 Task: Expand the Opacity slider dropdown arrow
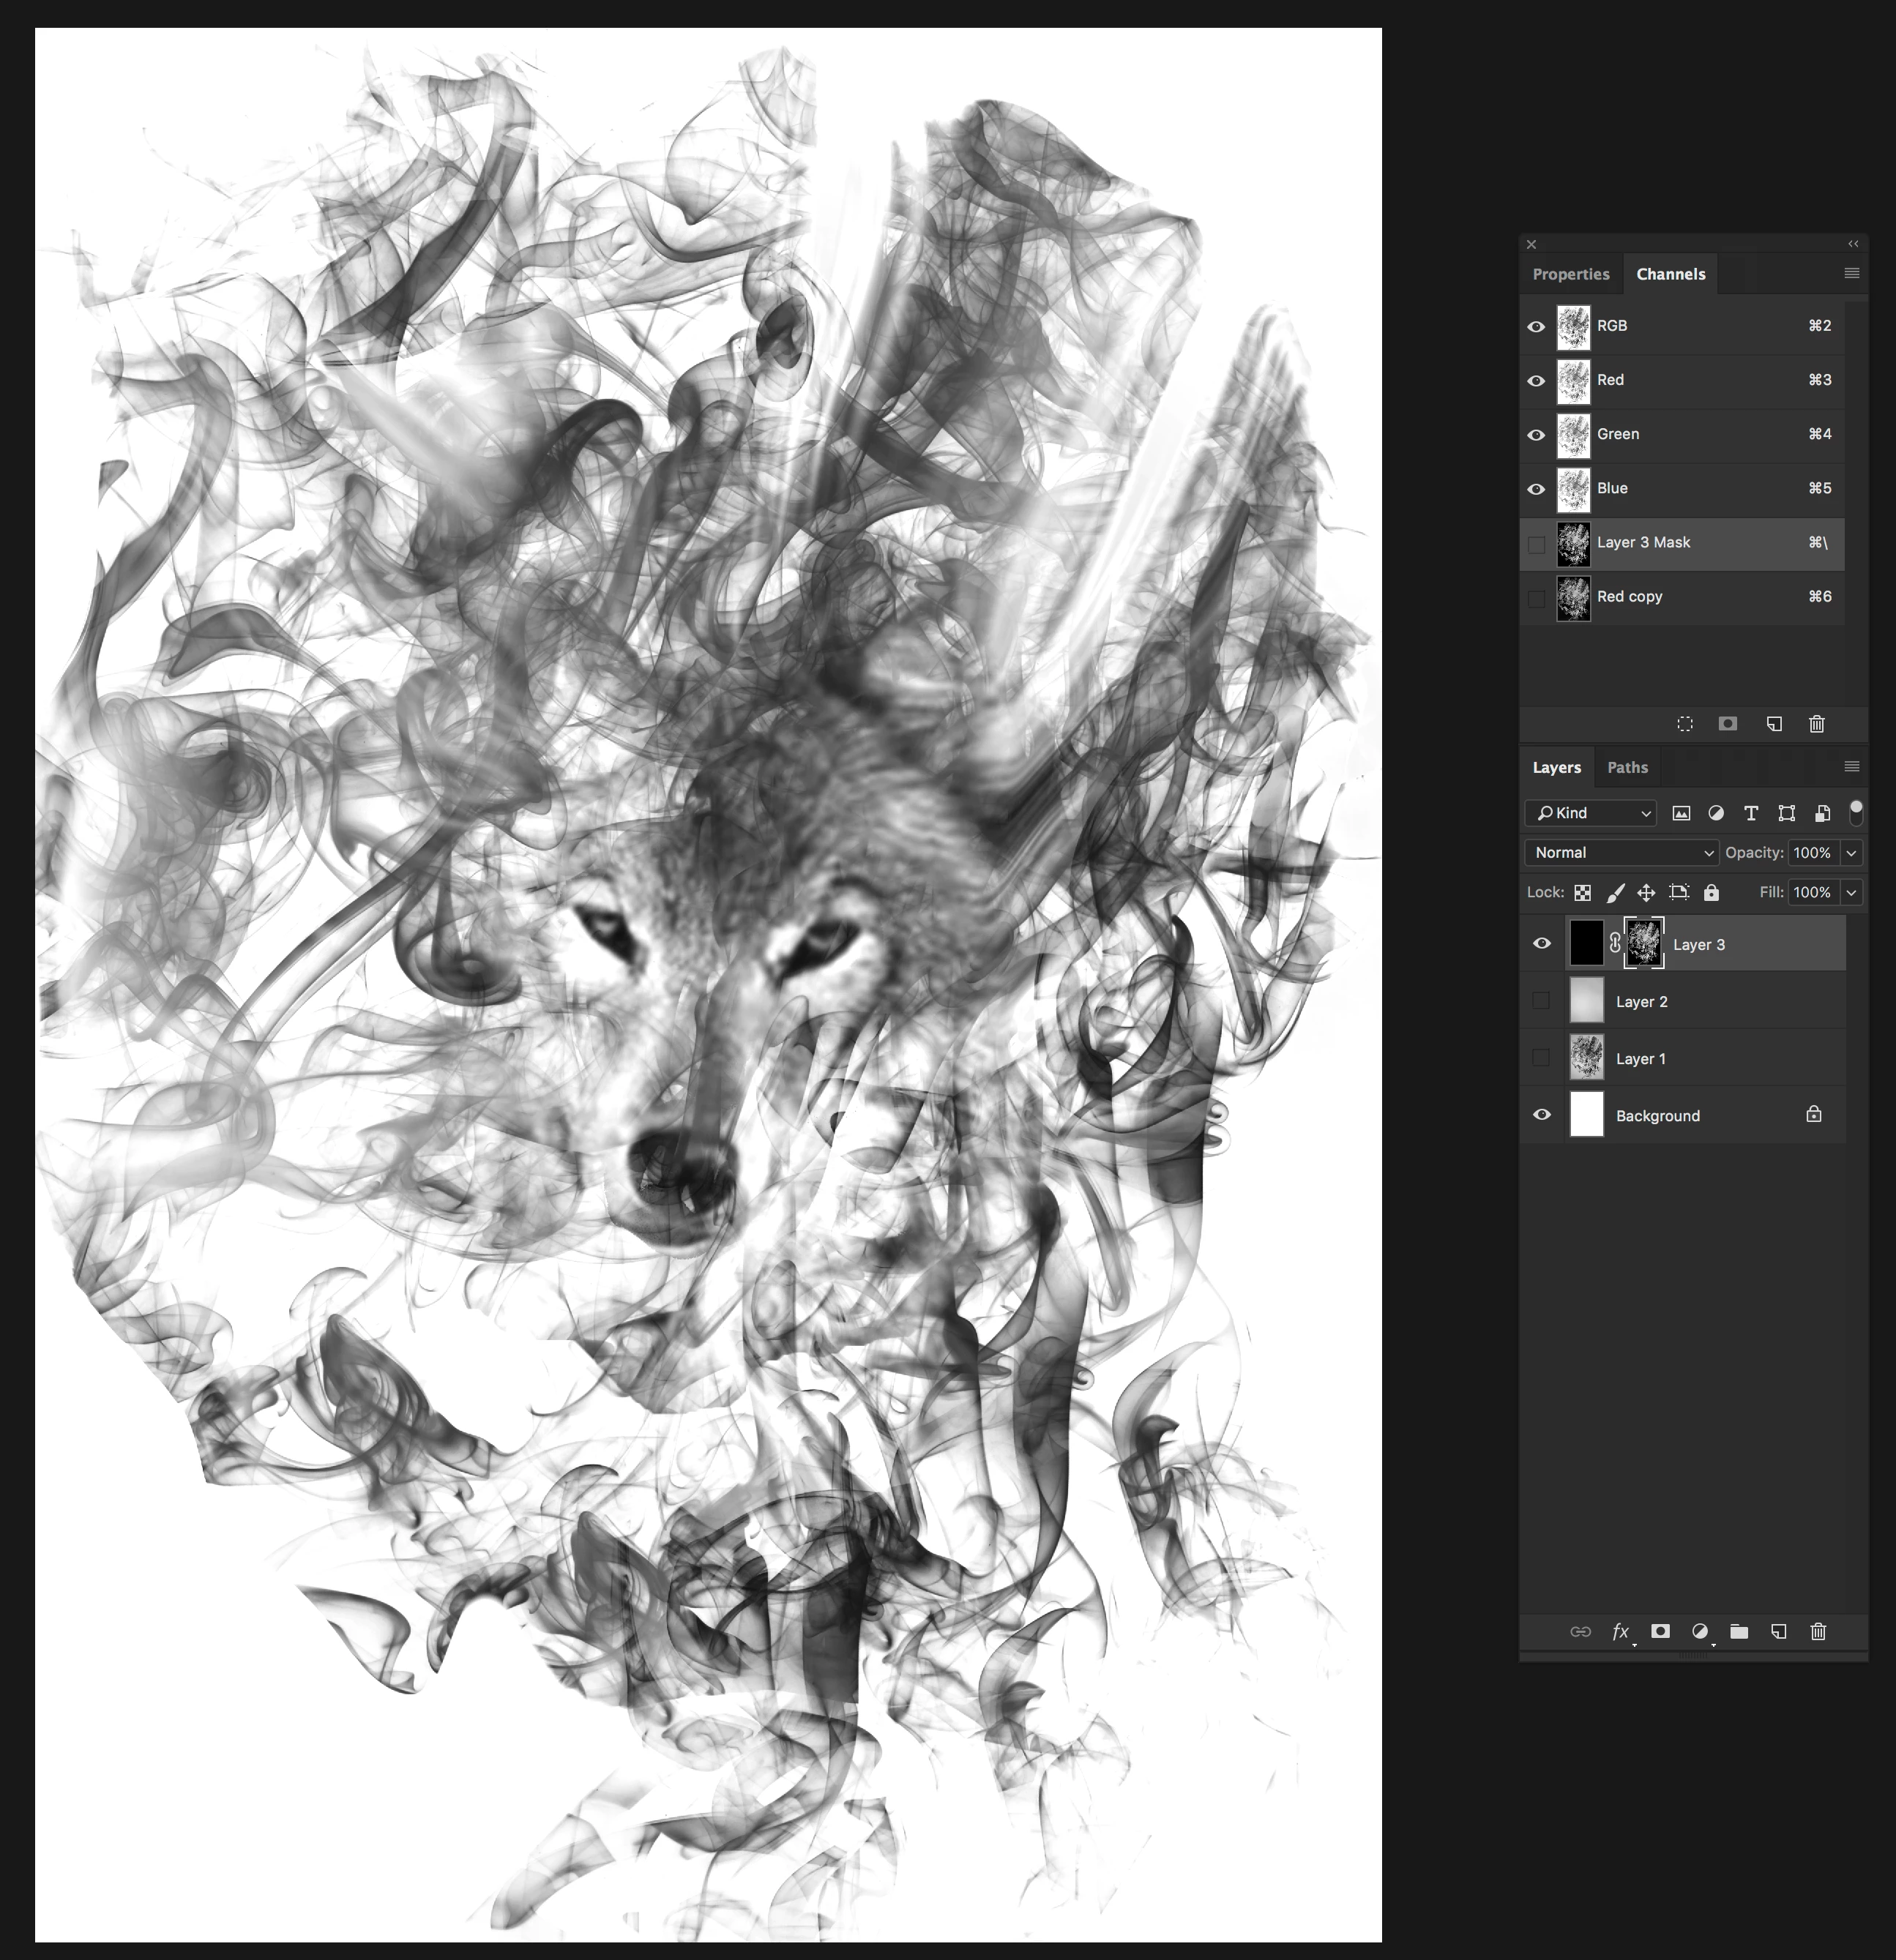point(1852,853)
